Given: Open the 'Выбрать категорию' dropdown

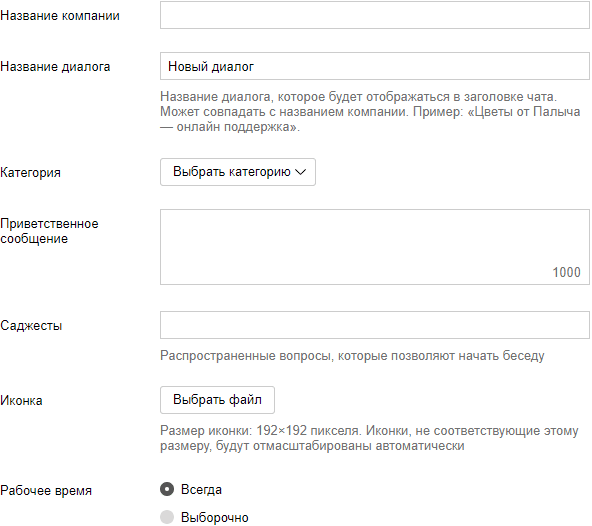Looking at the screenshot, I should [x=238, y=172].
